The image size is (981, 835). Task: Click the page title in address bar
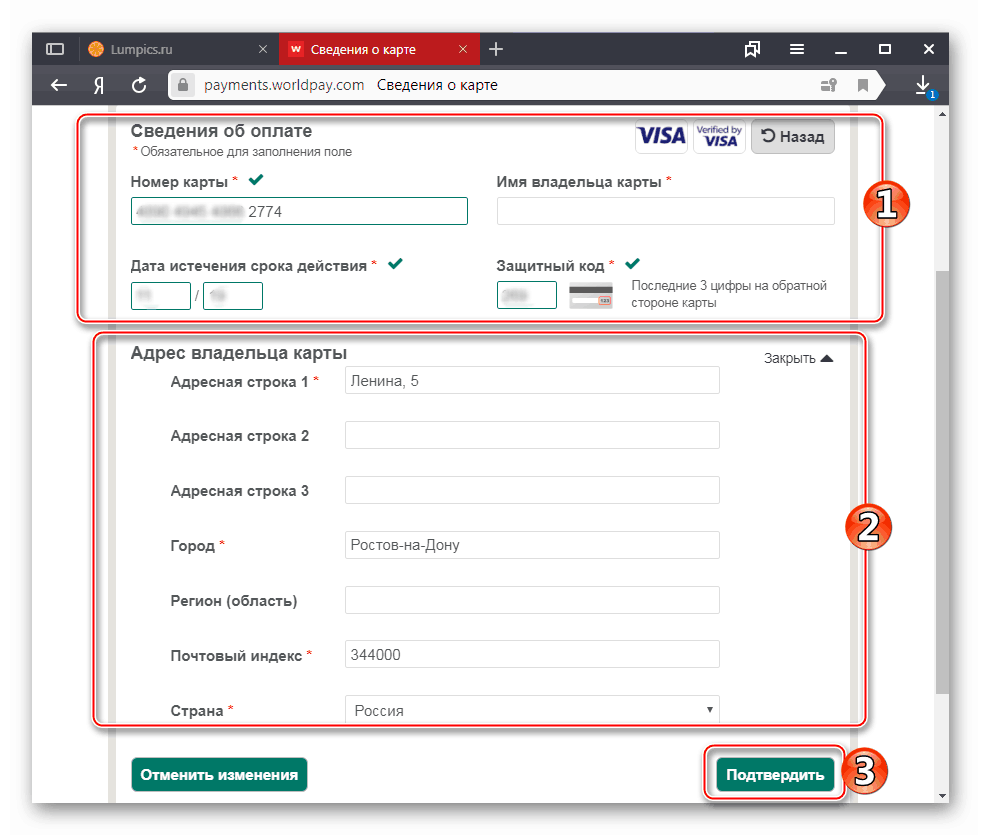pyautogui.click(x=437, y=84)
